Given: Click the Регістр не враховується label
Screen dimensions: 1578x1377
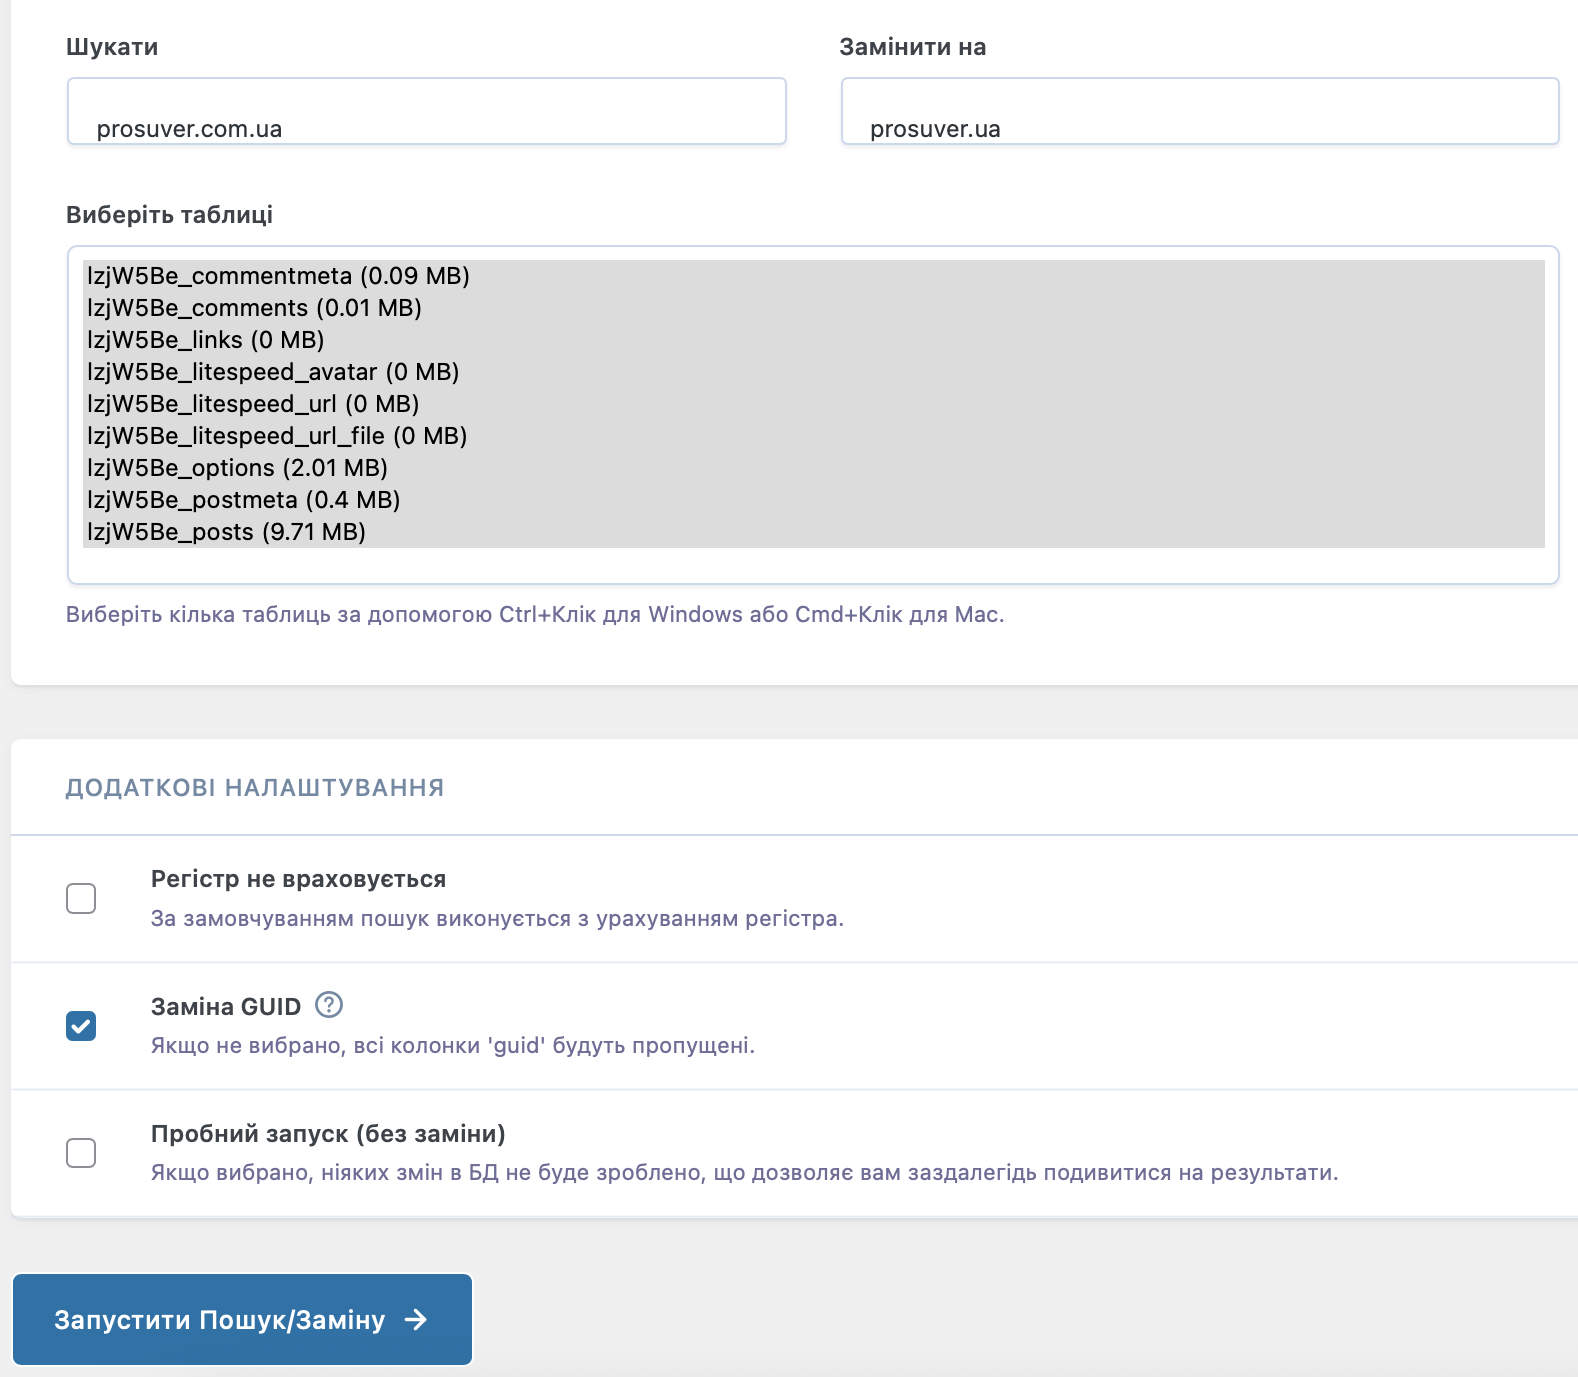Looking at the screenshot, I should click(x=298, y=879).
